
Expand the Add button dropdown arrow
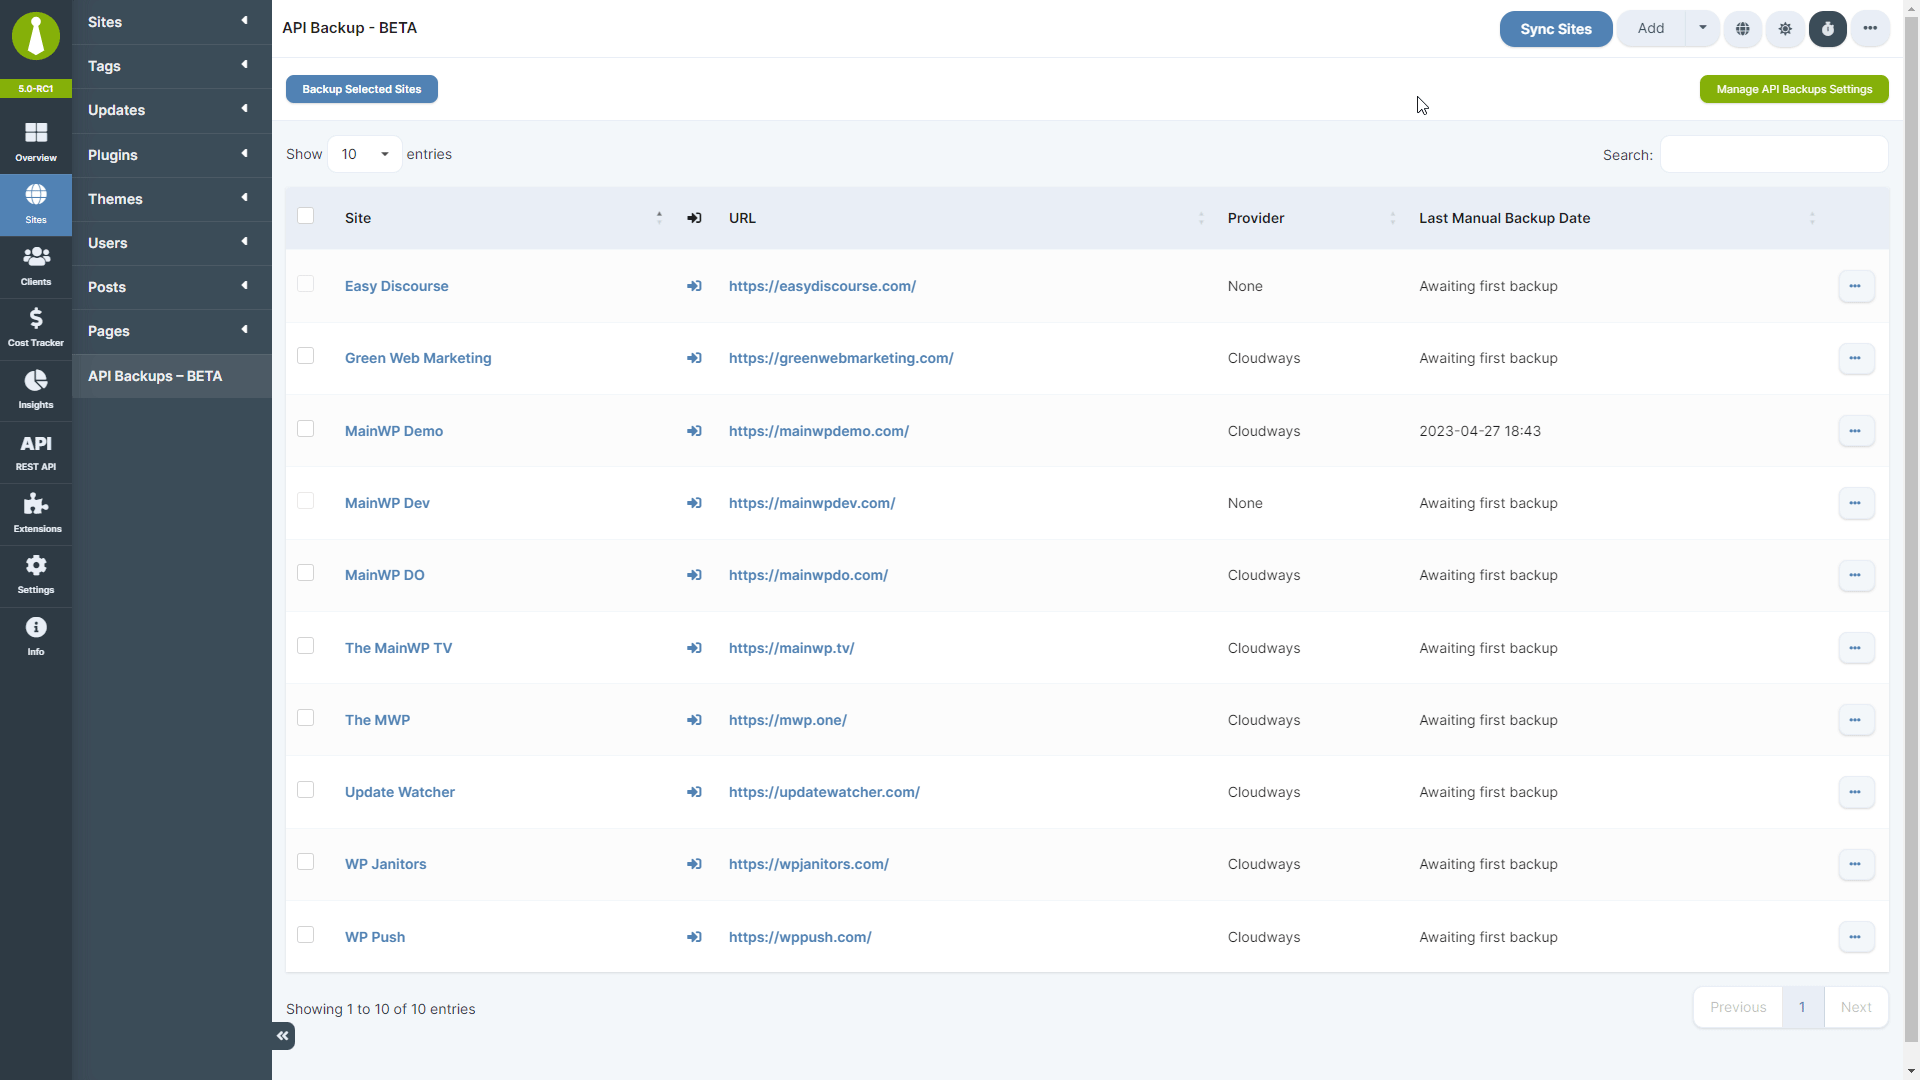[1703, 28]
